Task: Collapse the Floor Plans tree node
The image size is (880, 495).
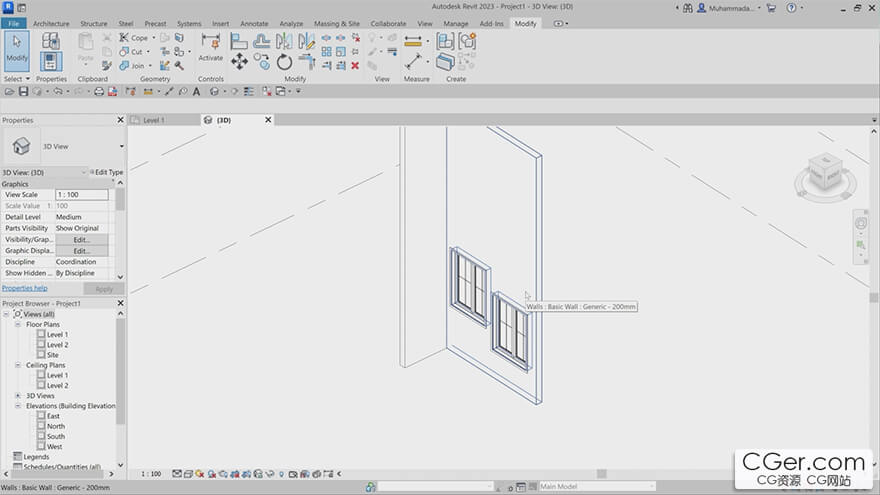Action: (x=18, y=324)
